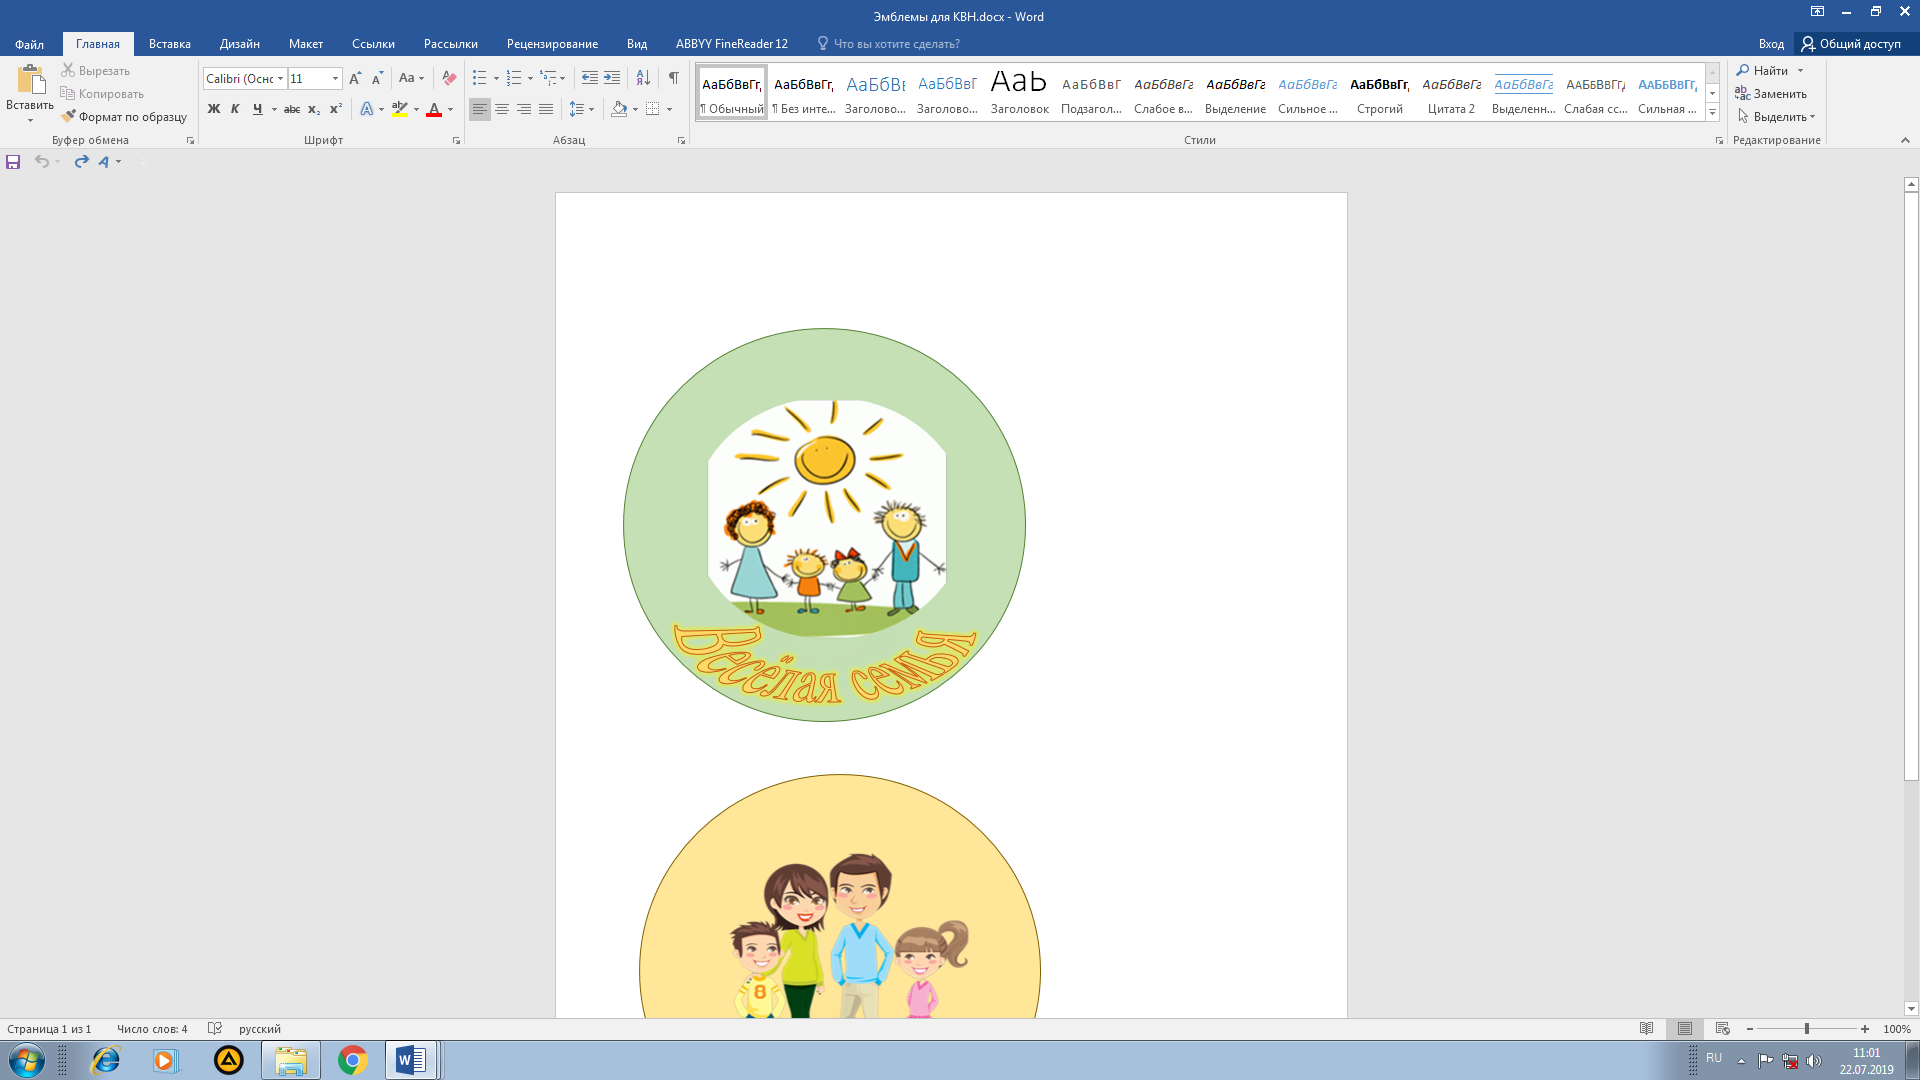1920x1080 pixels.
Task: Justify paragraph text
Action: point(546,109)
